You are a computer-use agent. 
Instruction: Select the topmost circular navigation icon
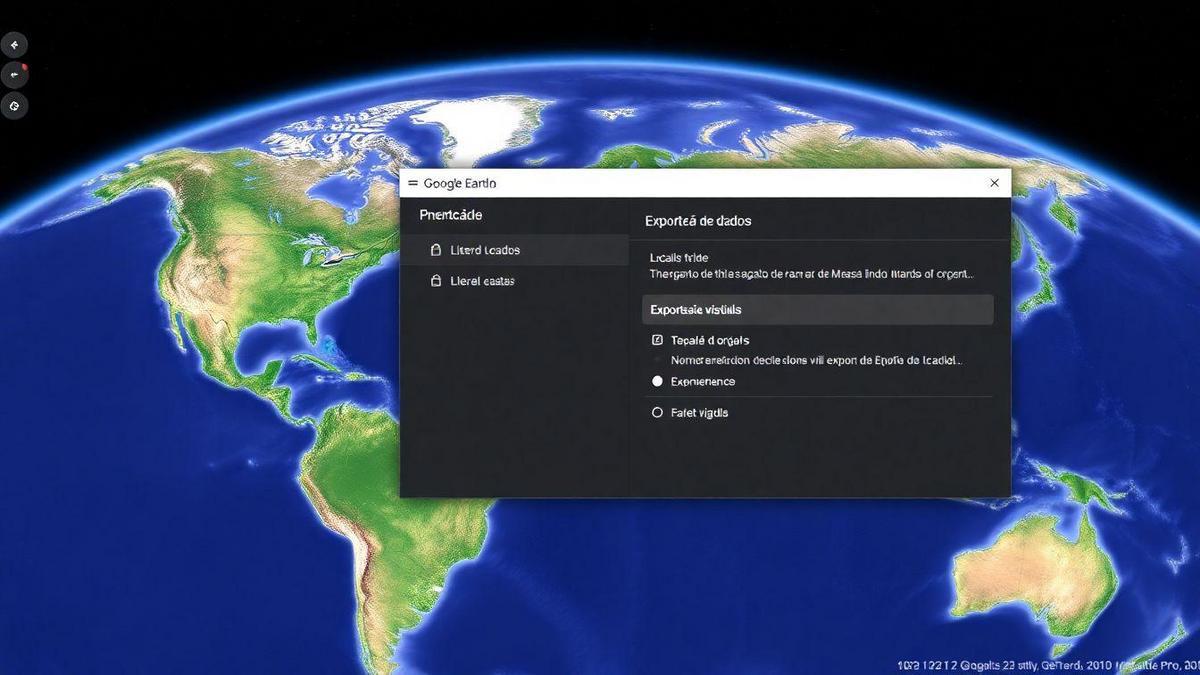pyautogui.click(x=14, y=44)
